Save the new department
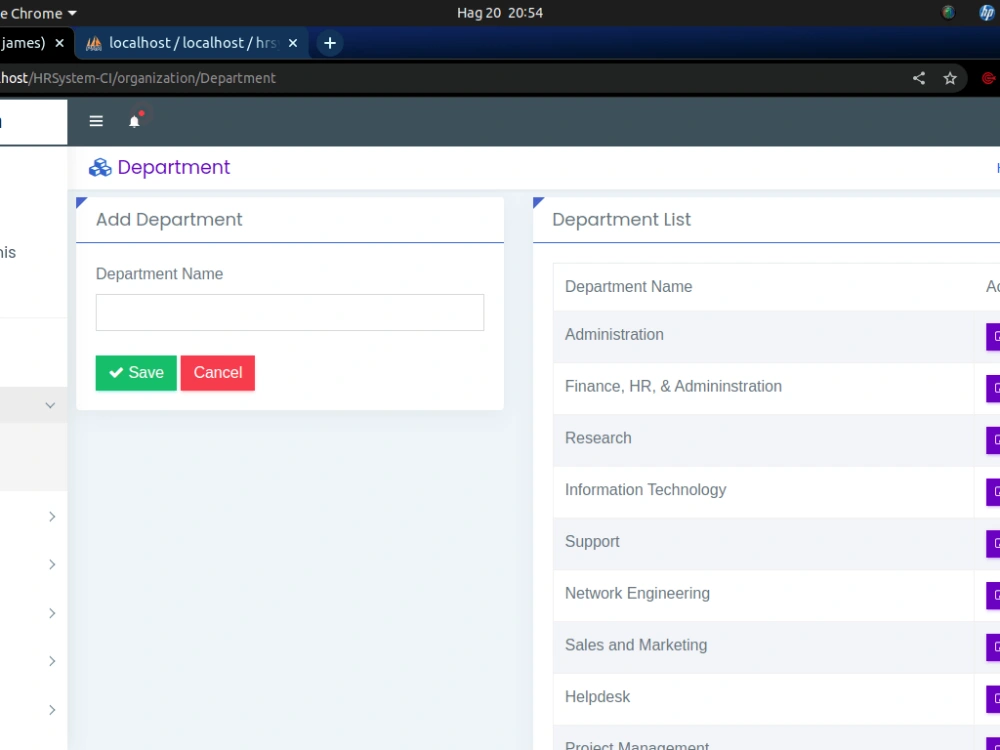1000x750 pixels. point(136,372)
